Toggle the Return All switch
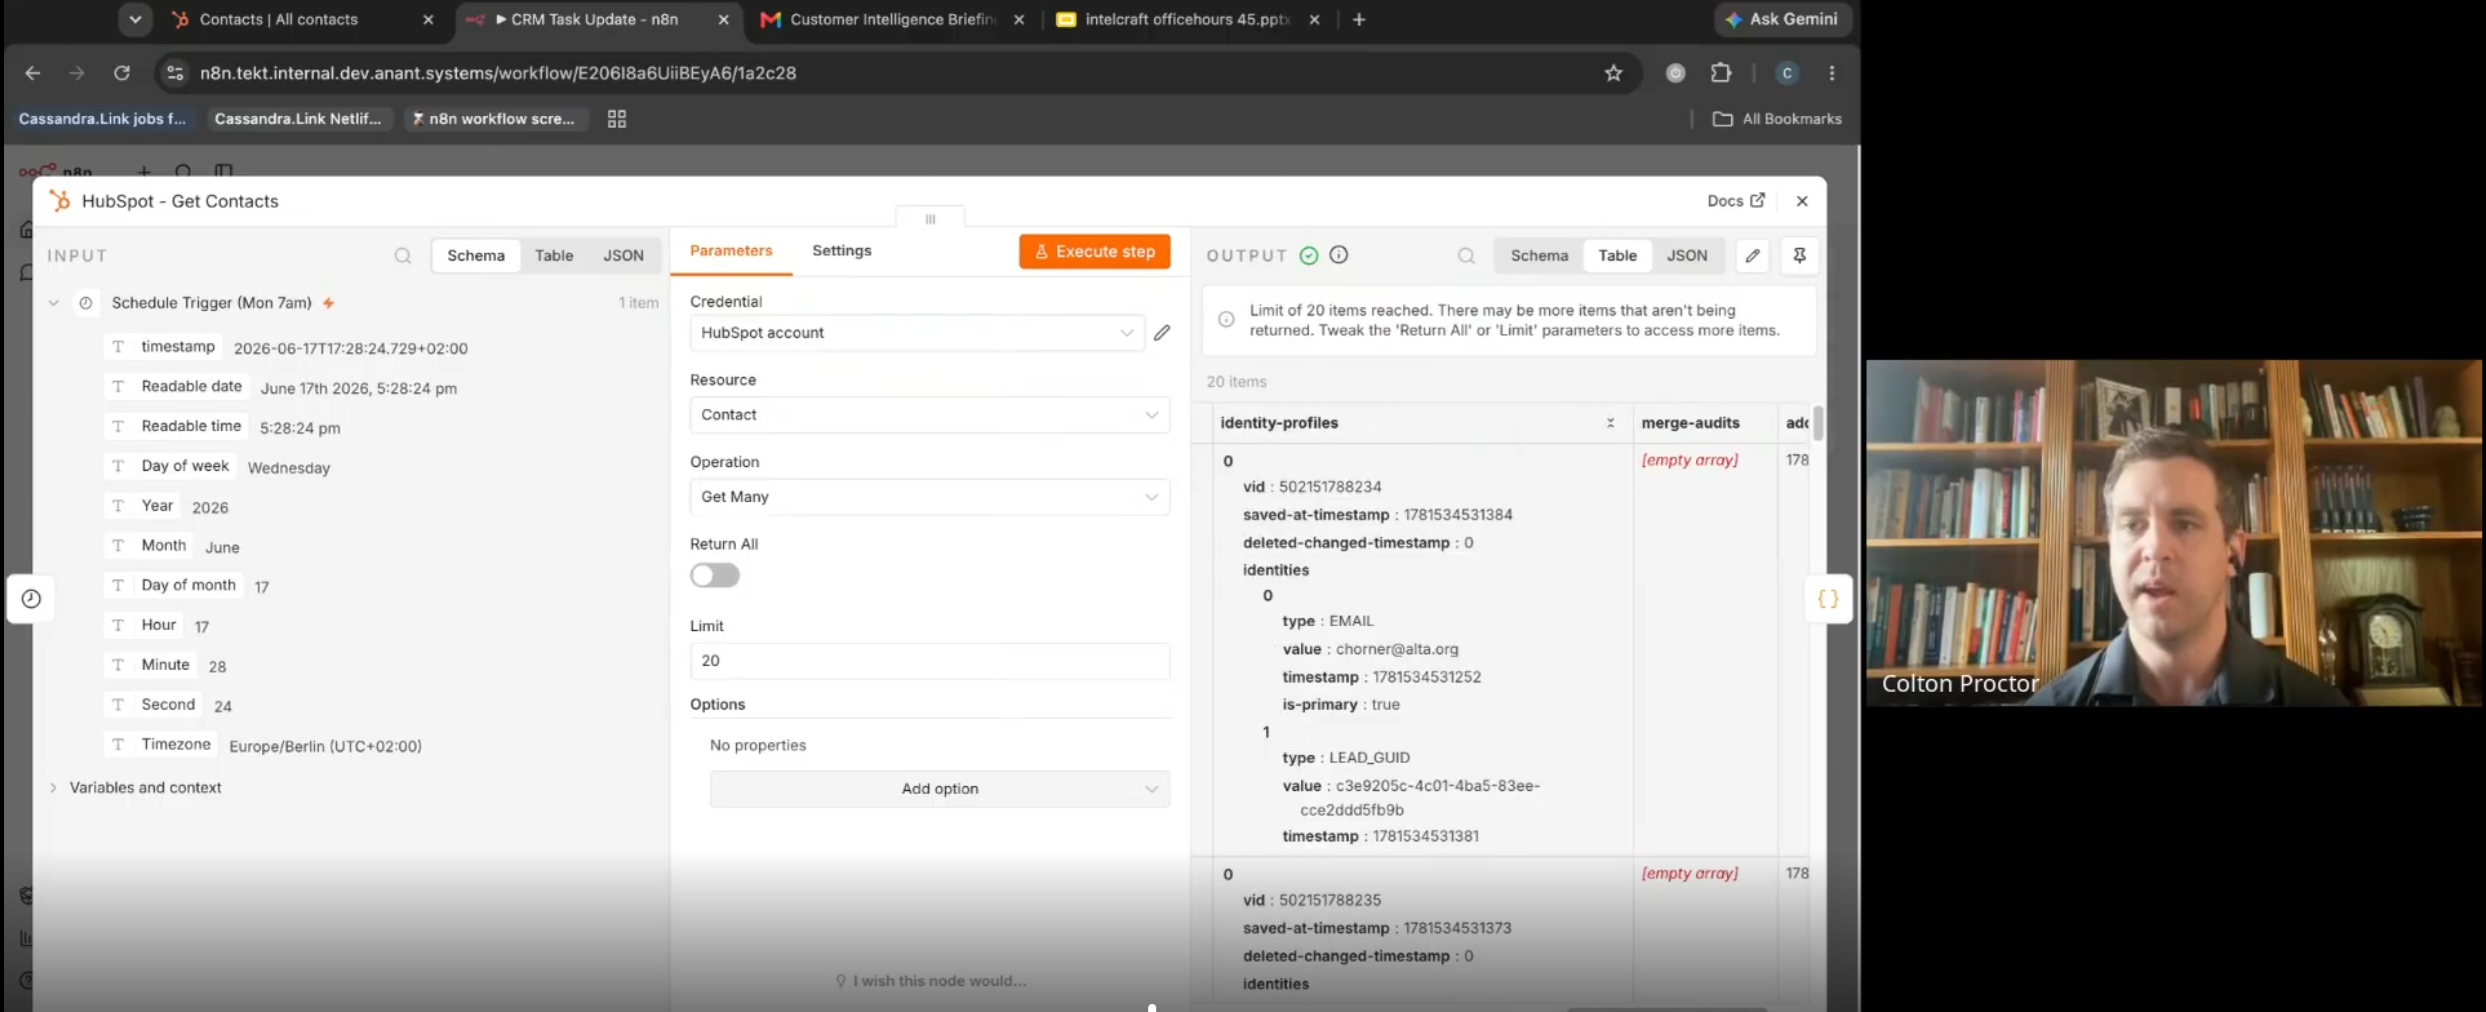The width and height of the screenshot is (2486, 1012). 715,576
